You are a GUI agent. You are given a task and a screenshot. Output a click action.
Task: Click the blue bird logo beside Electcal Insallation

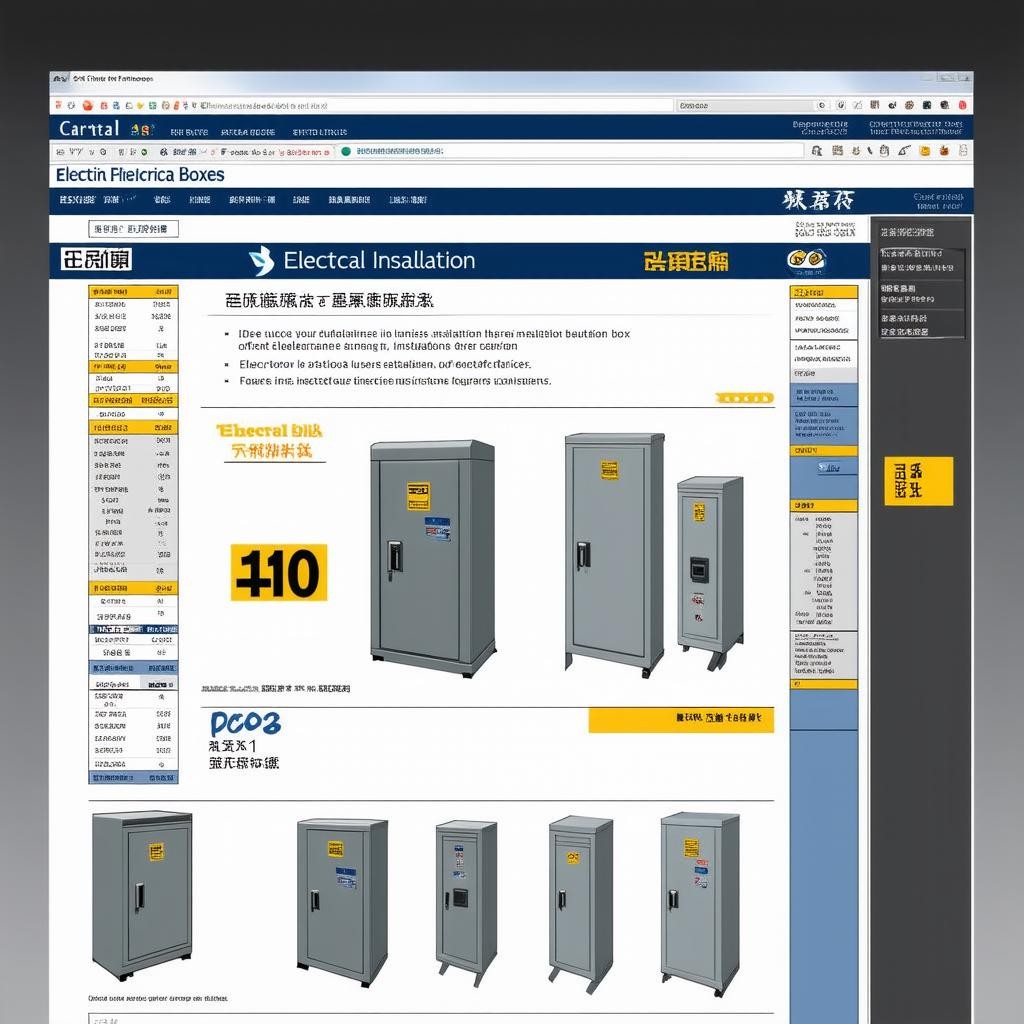click(x=261, y=261)
